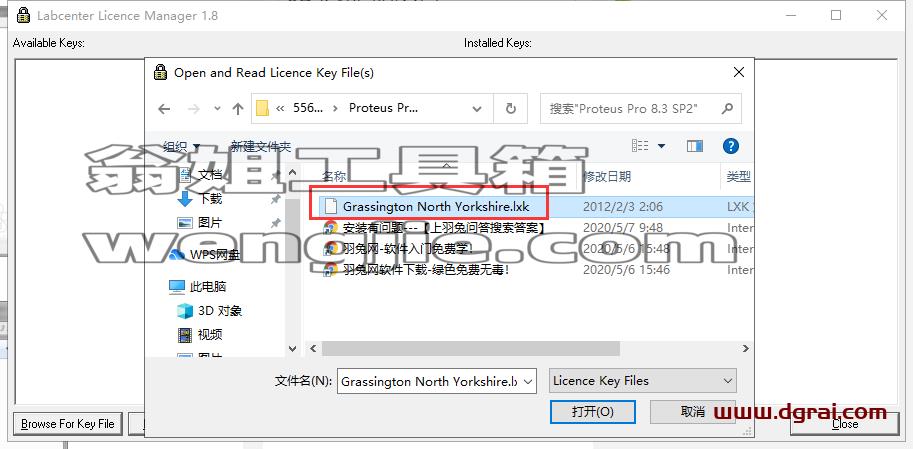Click sidebar scroll down arrow
The height and width of the screenshot is (449, 913).
tap(293, 349)
